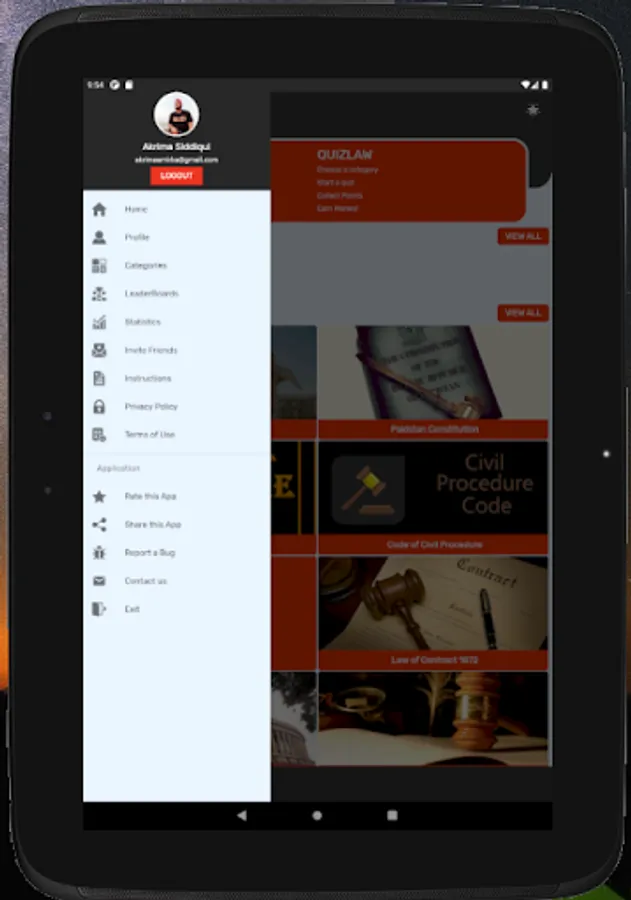The height and width of the screenshot is (900, 631).
Task: Choose Report a Bug label
Action: pyautogui.click(x=150, y=552)
